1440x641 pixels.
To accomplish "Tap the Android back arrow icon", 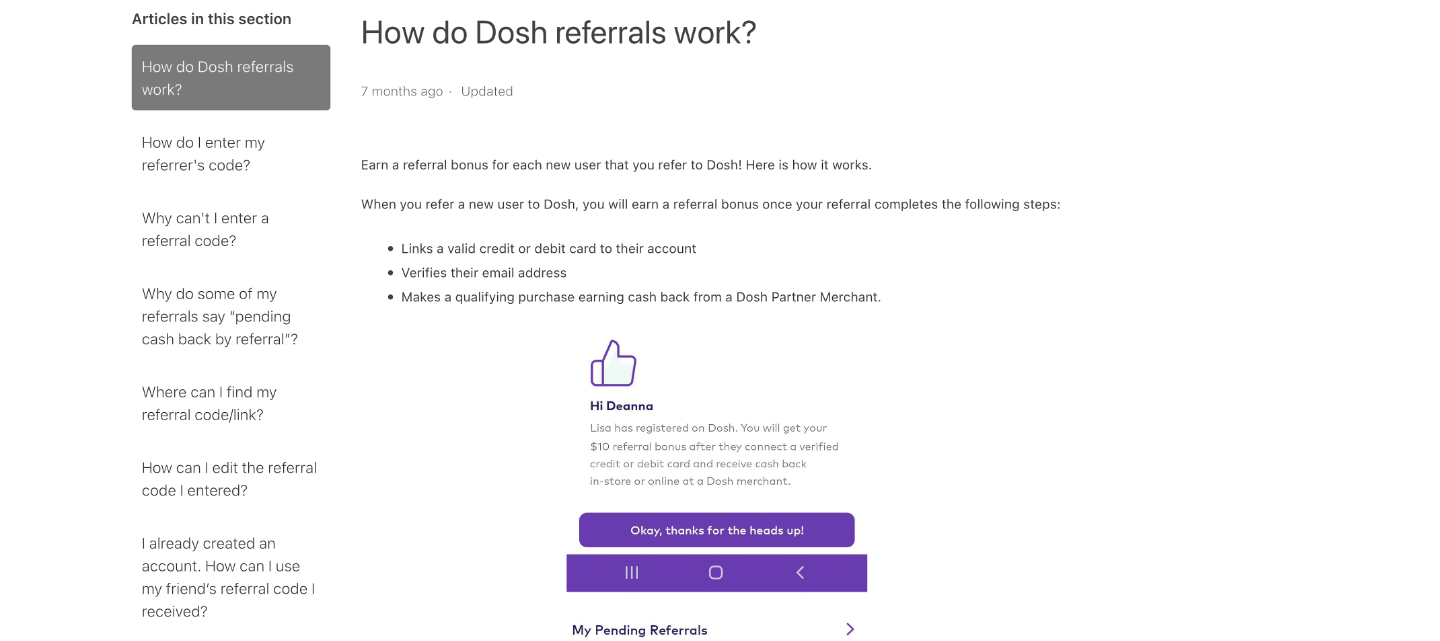I will click(x=800, y=573).
